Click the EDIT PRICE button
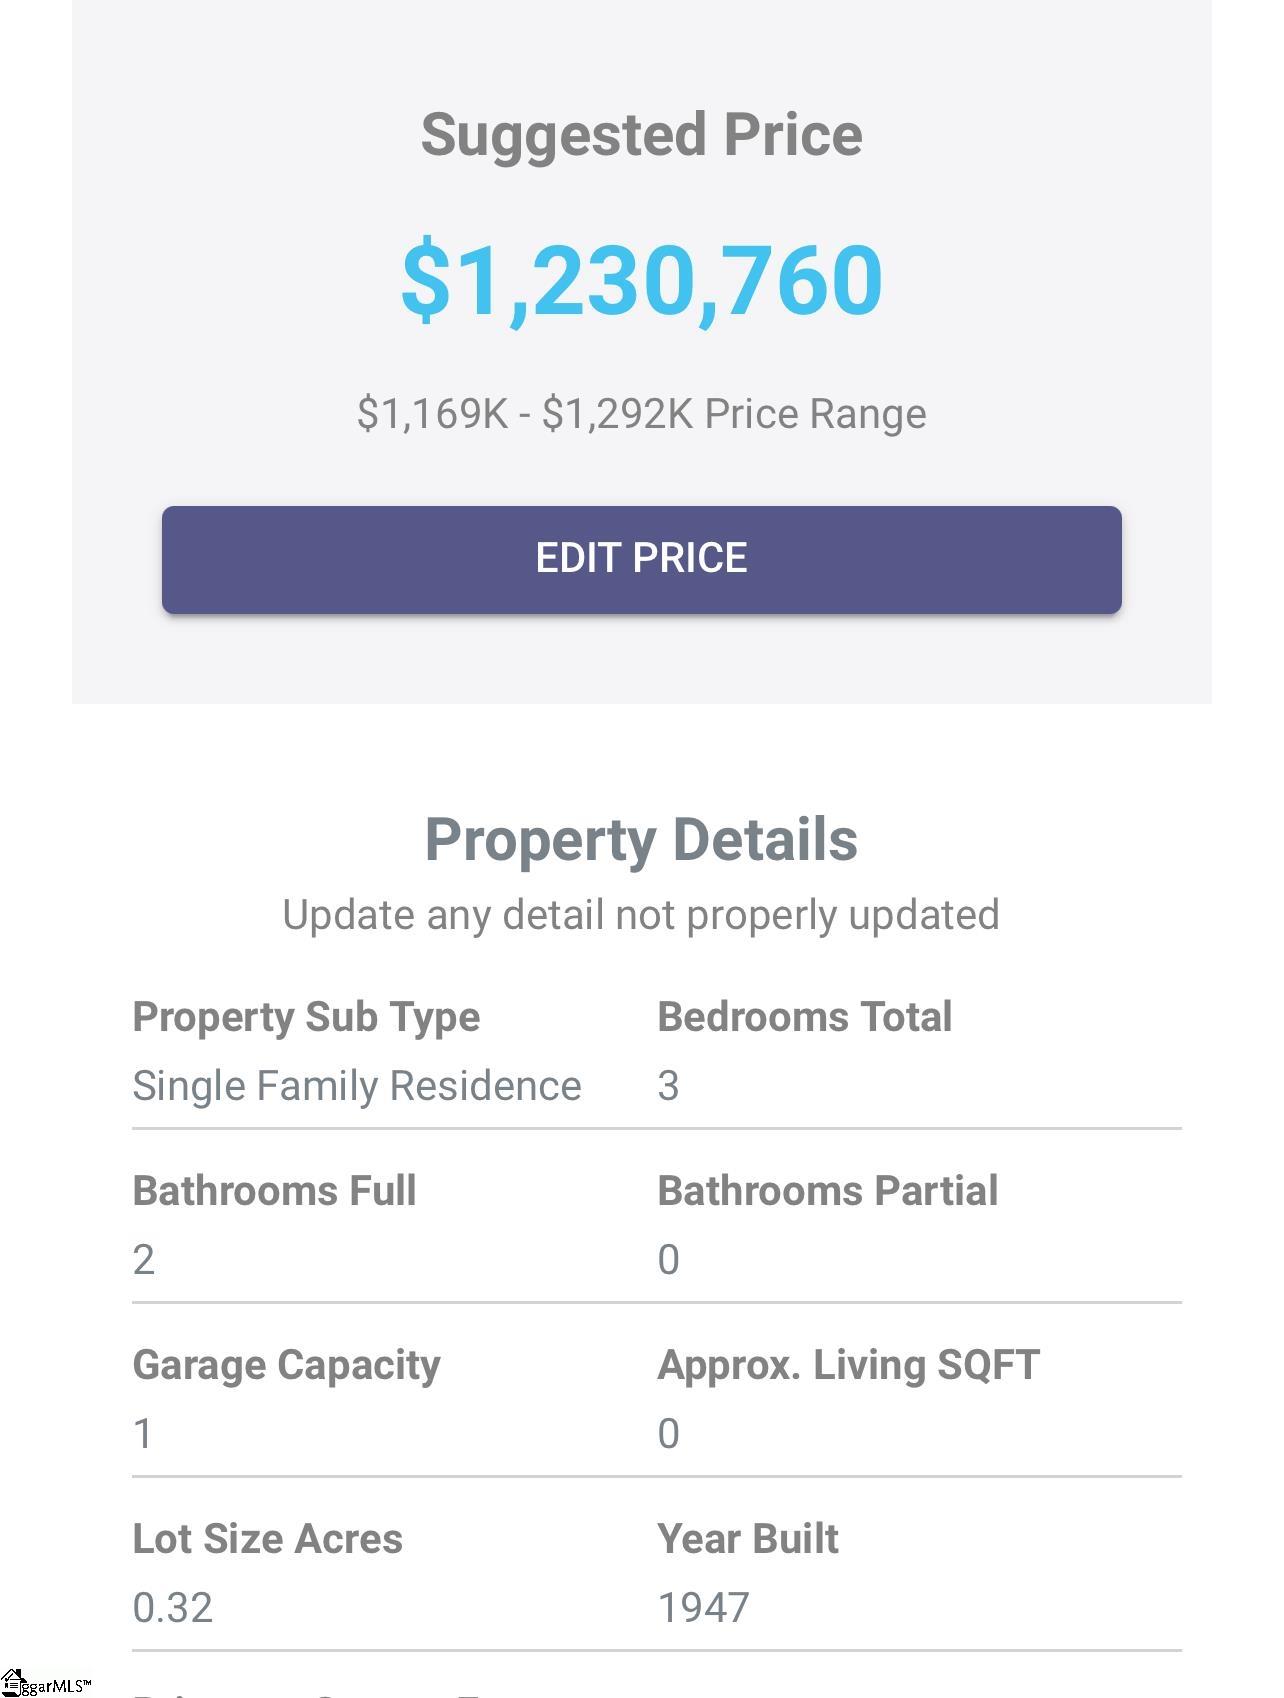The image size is (1284, 1698). [x=641, y=559]
